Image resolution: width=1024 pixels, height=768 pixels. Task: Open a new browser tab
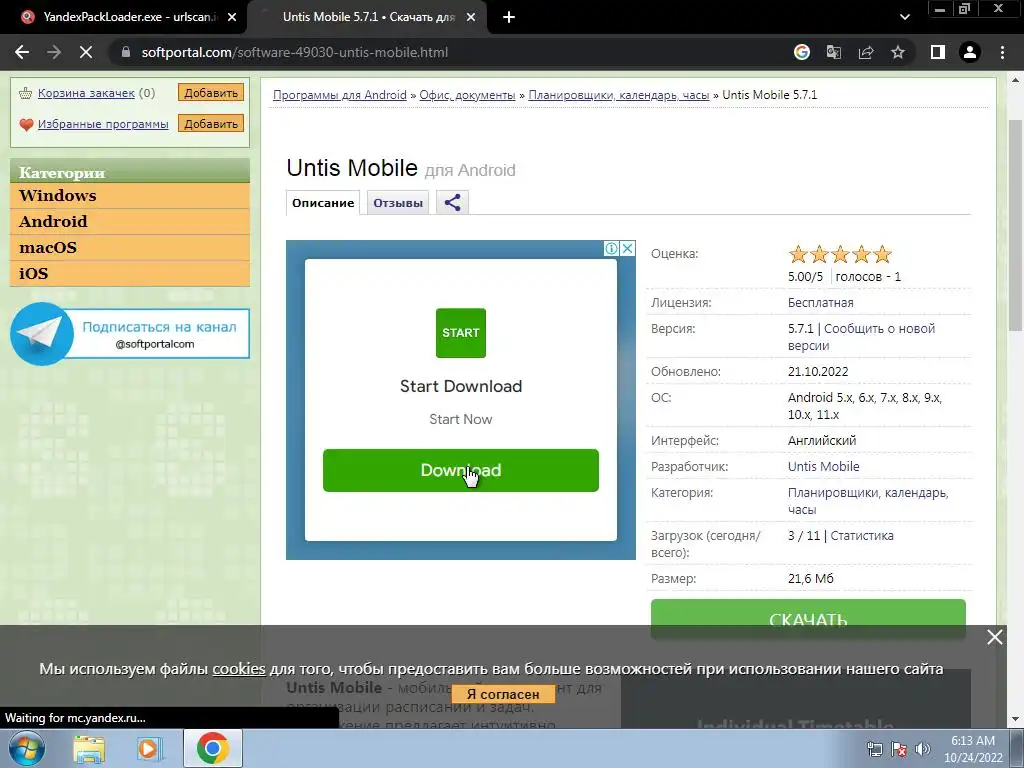pos(509,18)
